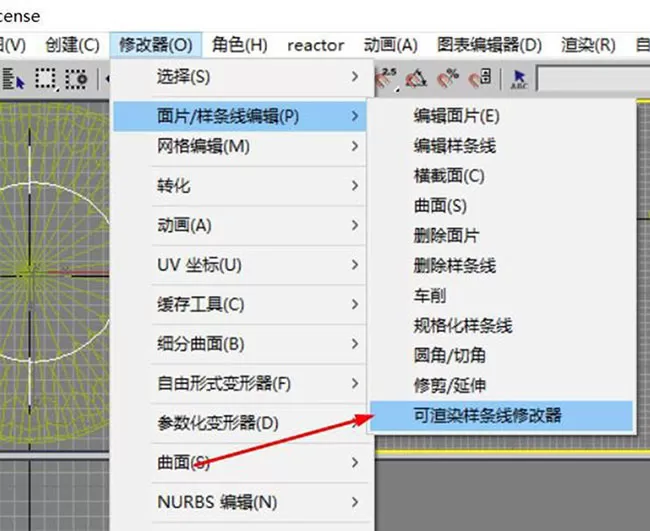Expand 曲面(S) submenu in the modifiers list

[x=354, y=463]
